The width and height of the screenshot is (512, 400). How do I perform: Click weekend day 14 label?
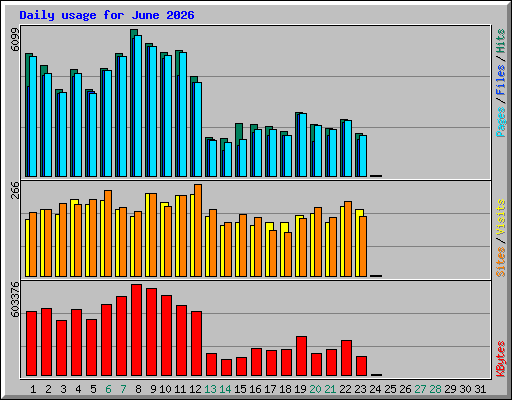225,389
